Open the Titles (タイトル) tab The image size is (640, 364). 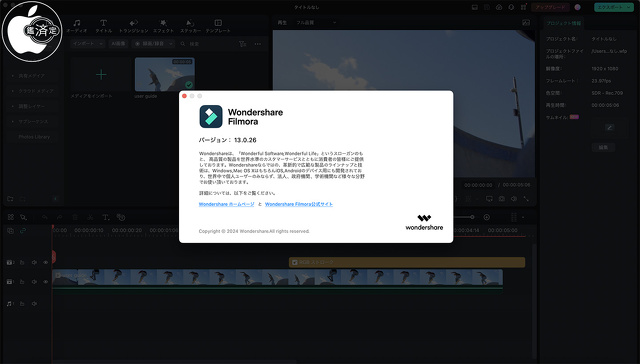tap(104, 26)
